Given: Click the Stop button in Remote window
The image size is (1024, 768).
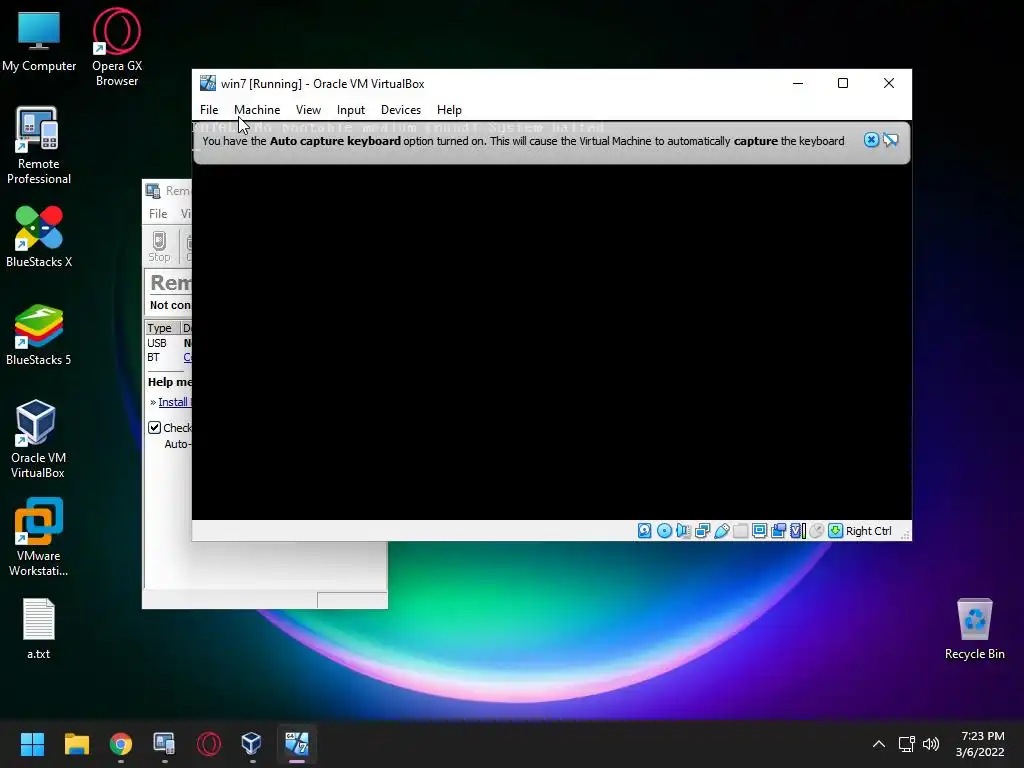Looking at the screenshot, I should pyautogui.click(x=159, y=247).
